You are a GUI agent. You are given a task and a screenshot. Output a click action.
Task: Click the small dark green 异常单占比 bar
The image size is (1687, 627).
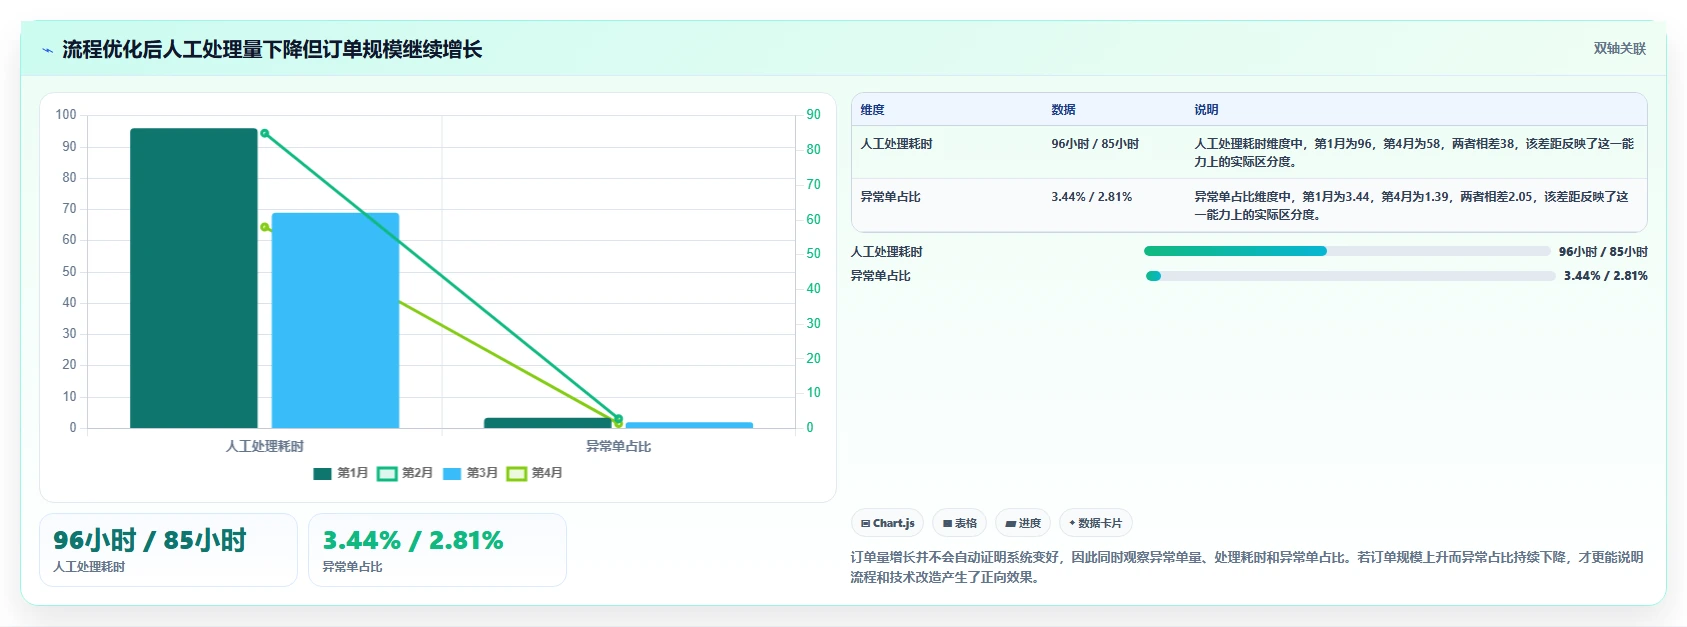click(x=548, y=423)
